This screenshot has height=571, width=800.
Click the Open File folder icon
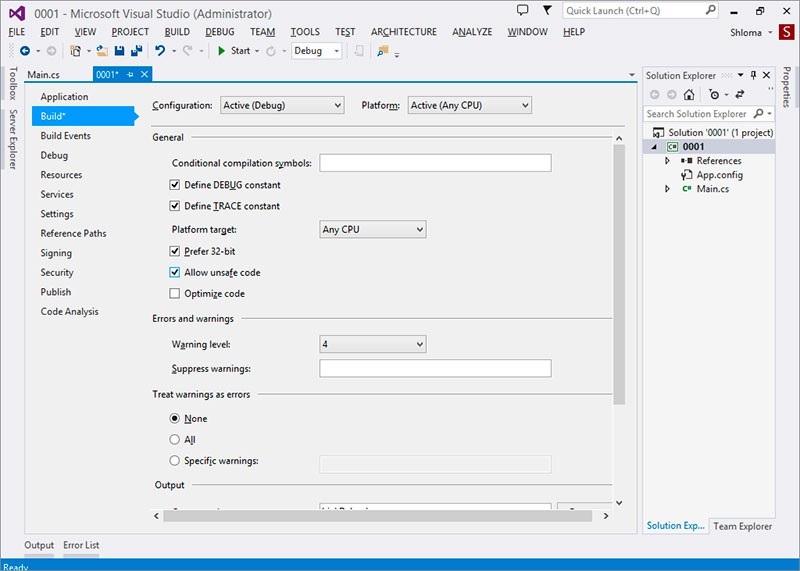(103, 51)
